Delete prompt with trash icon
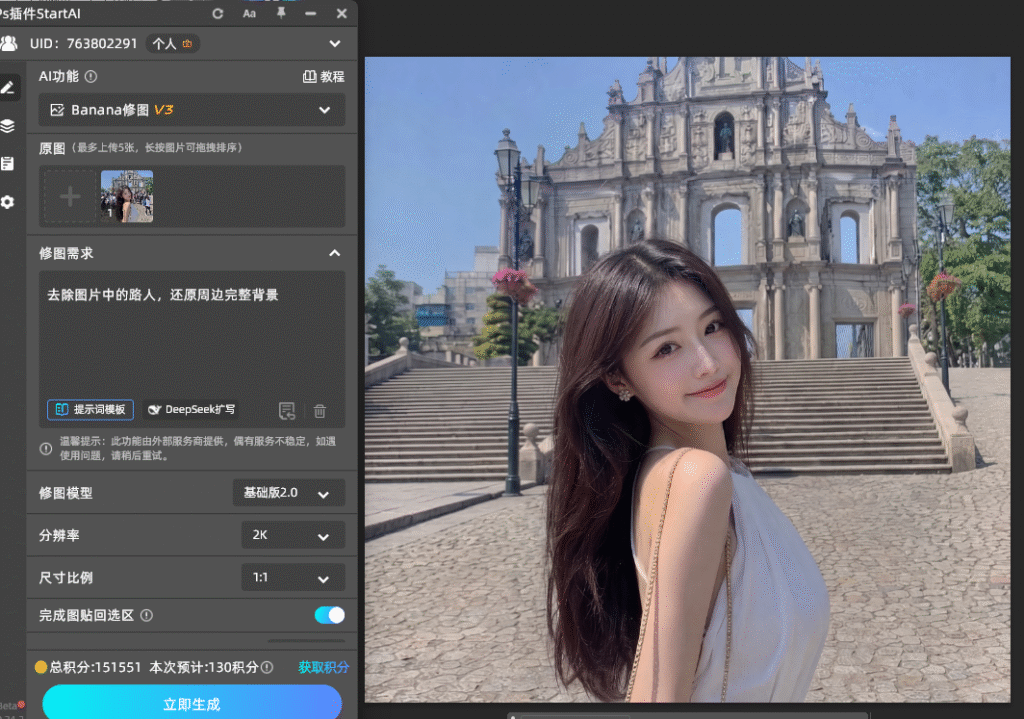This screenshot has width=1024, height=719. [320, 411]
